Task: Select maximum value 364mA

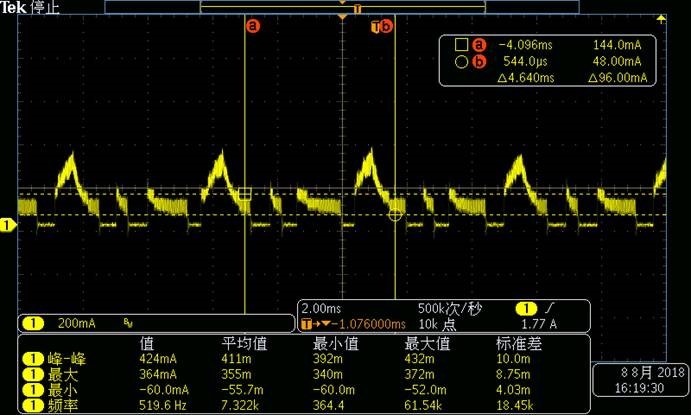Action: [158, 374]
